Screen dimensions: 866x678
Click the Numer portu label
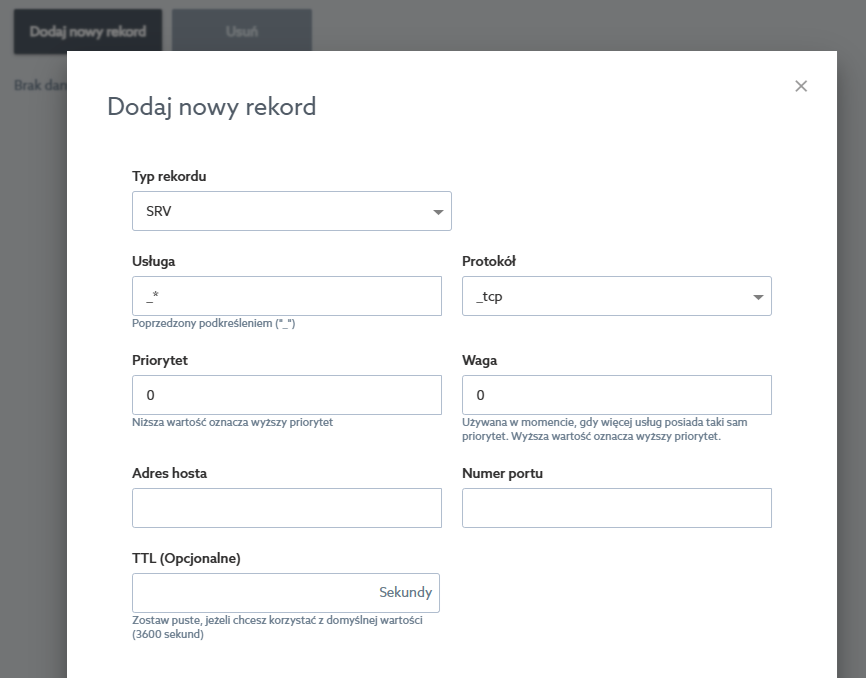point(502,473)
